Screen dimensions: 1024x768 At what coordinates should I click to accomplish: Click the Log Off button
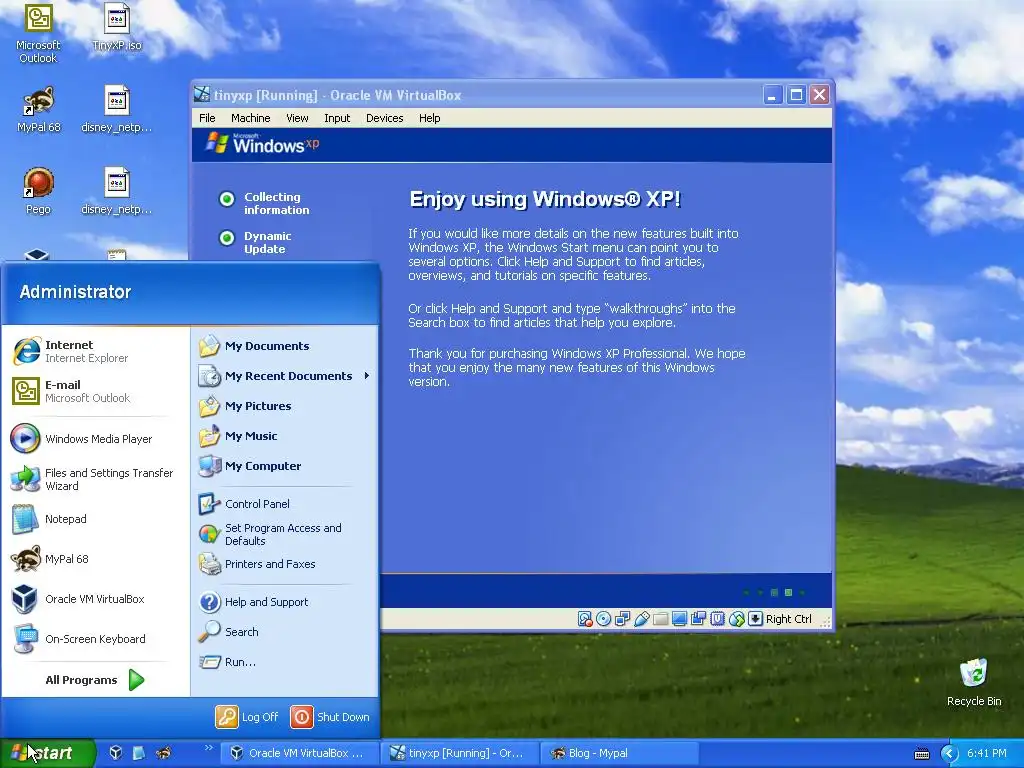[247, 717]
